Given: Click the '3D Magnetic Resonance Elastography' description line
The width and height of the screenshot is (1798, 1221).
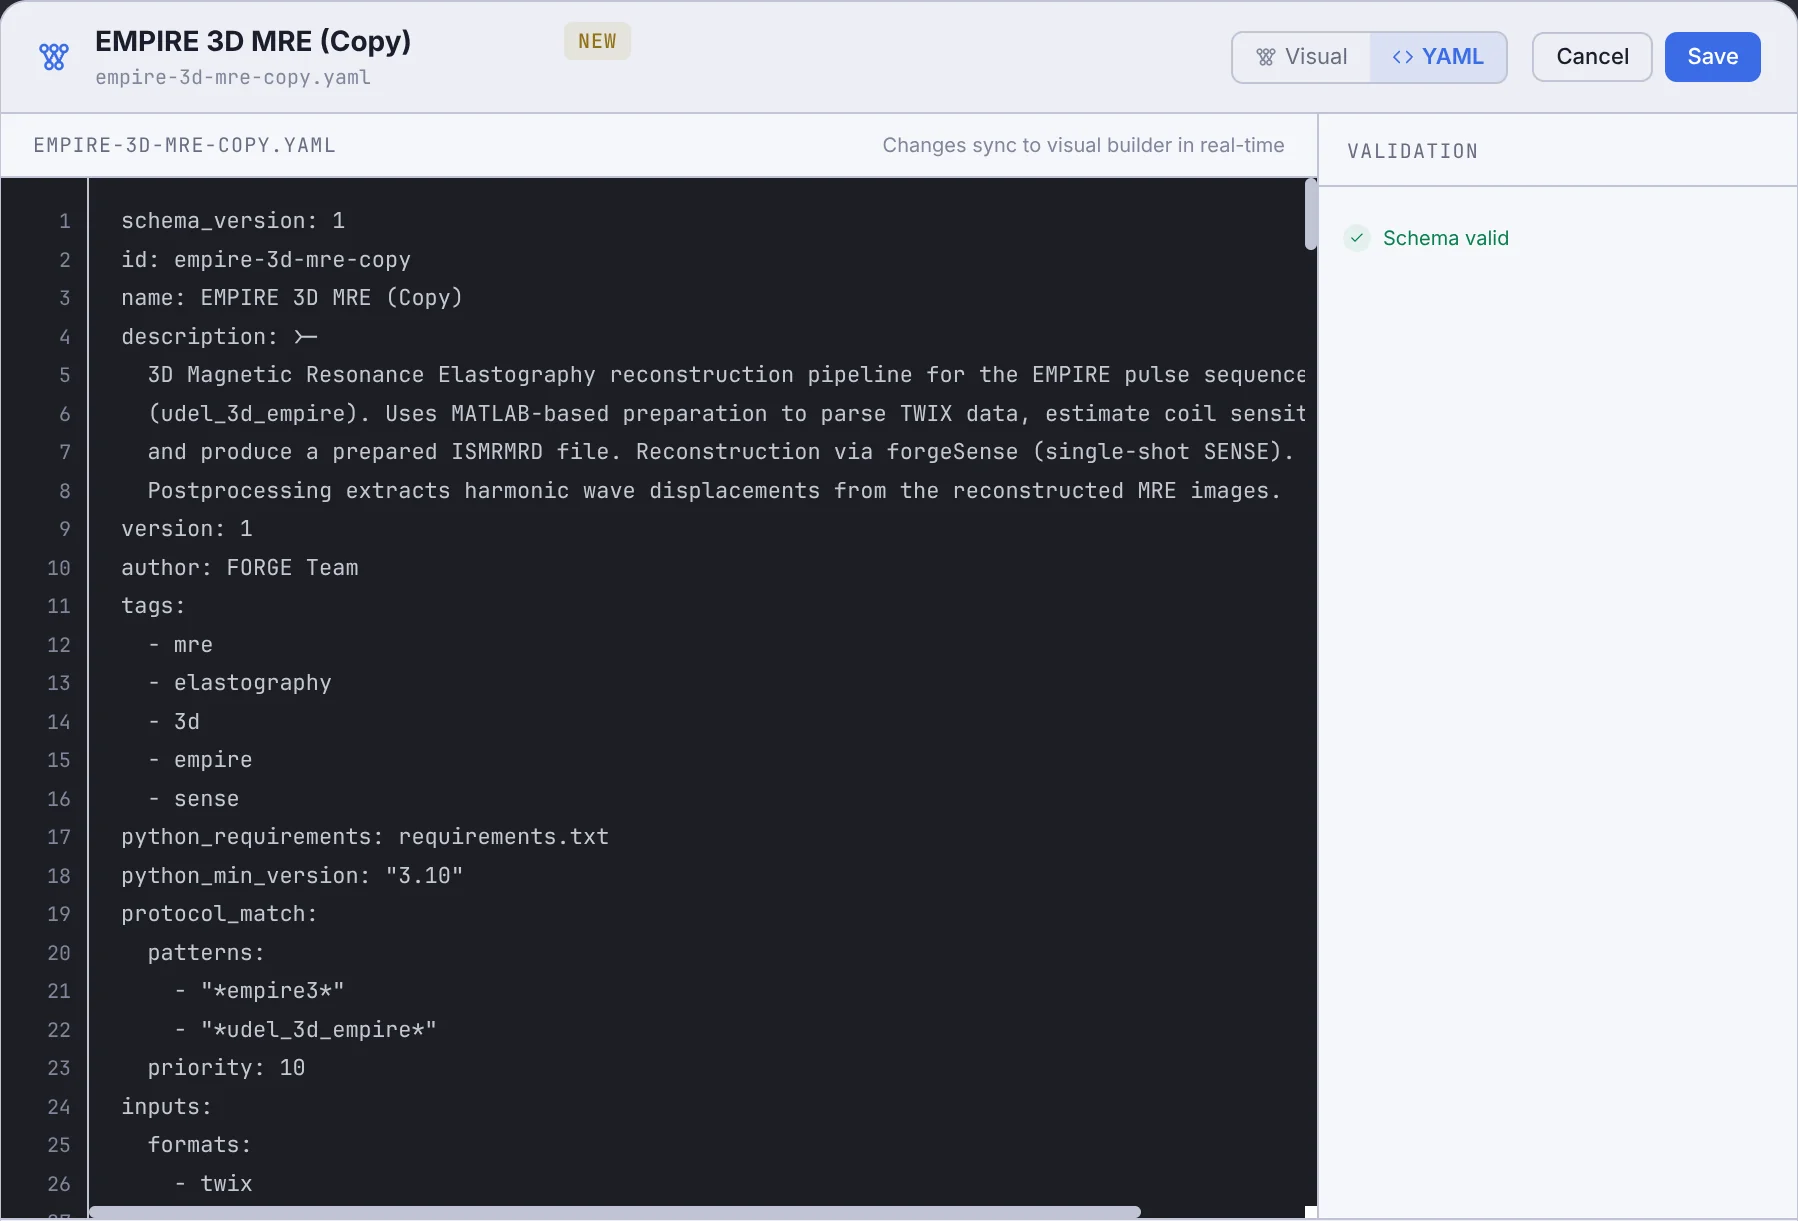Looking at the screenshot, I should [x=726, y=374].
